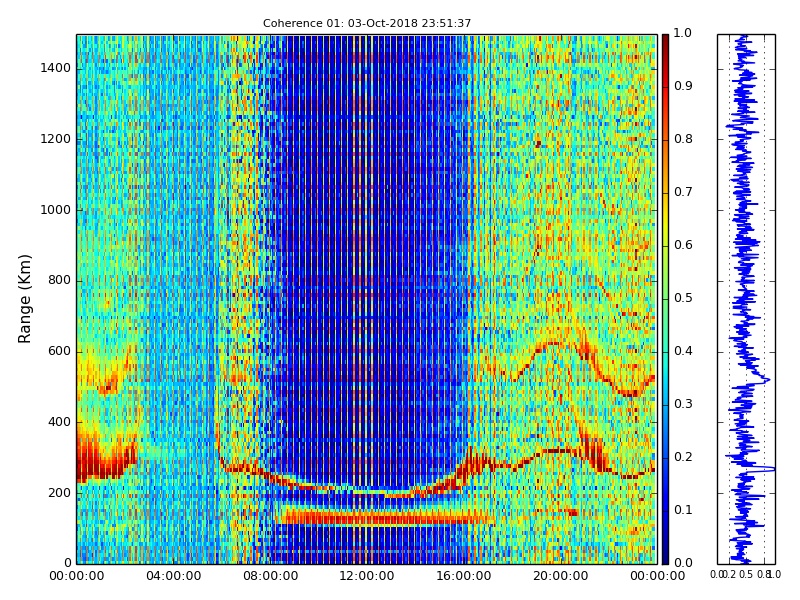Click the 'Range (Km)' y-axis label
The image size is (800, 600).
tap(24, 299)
